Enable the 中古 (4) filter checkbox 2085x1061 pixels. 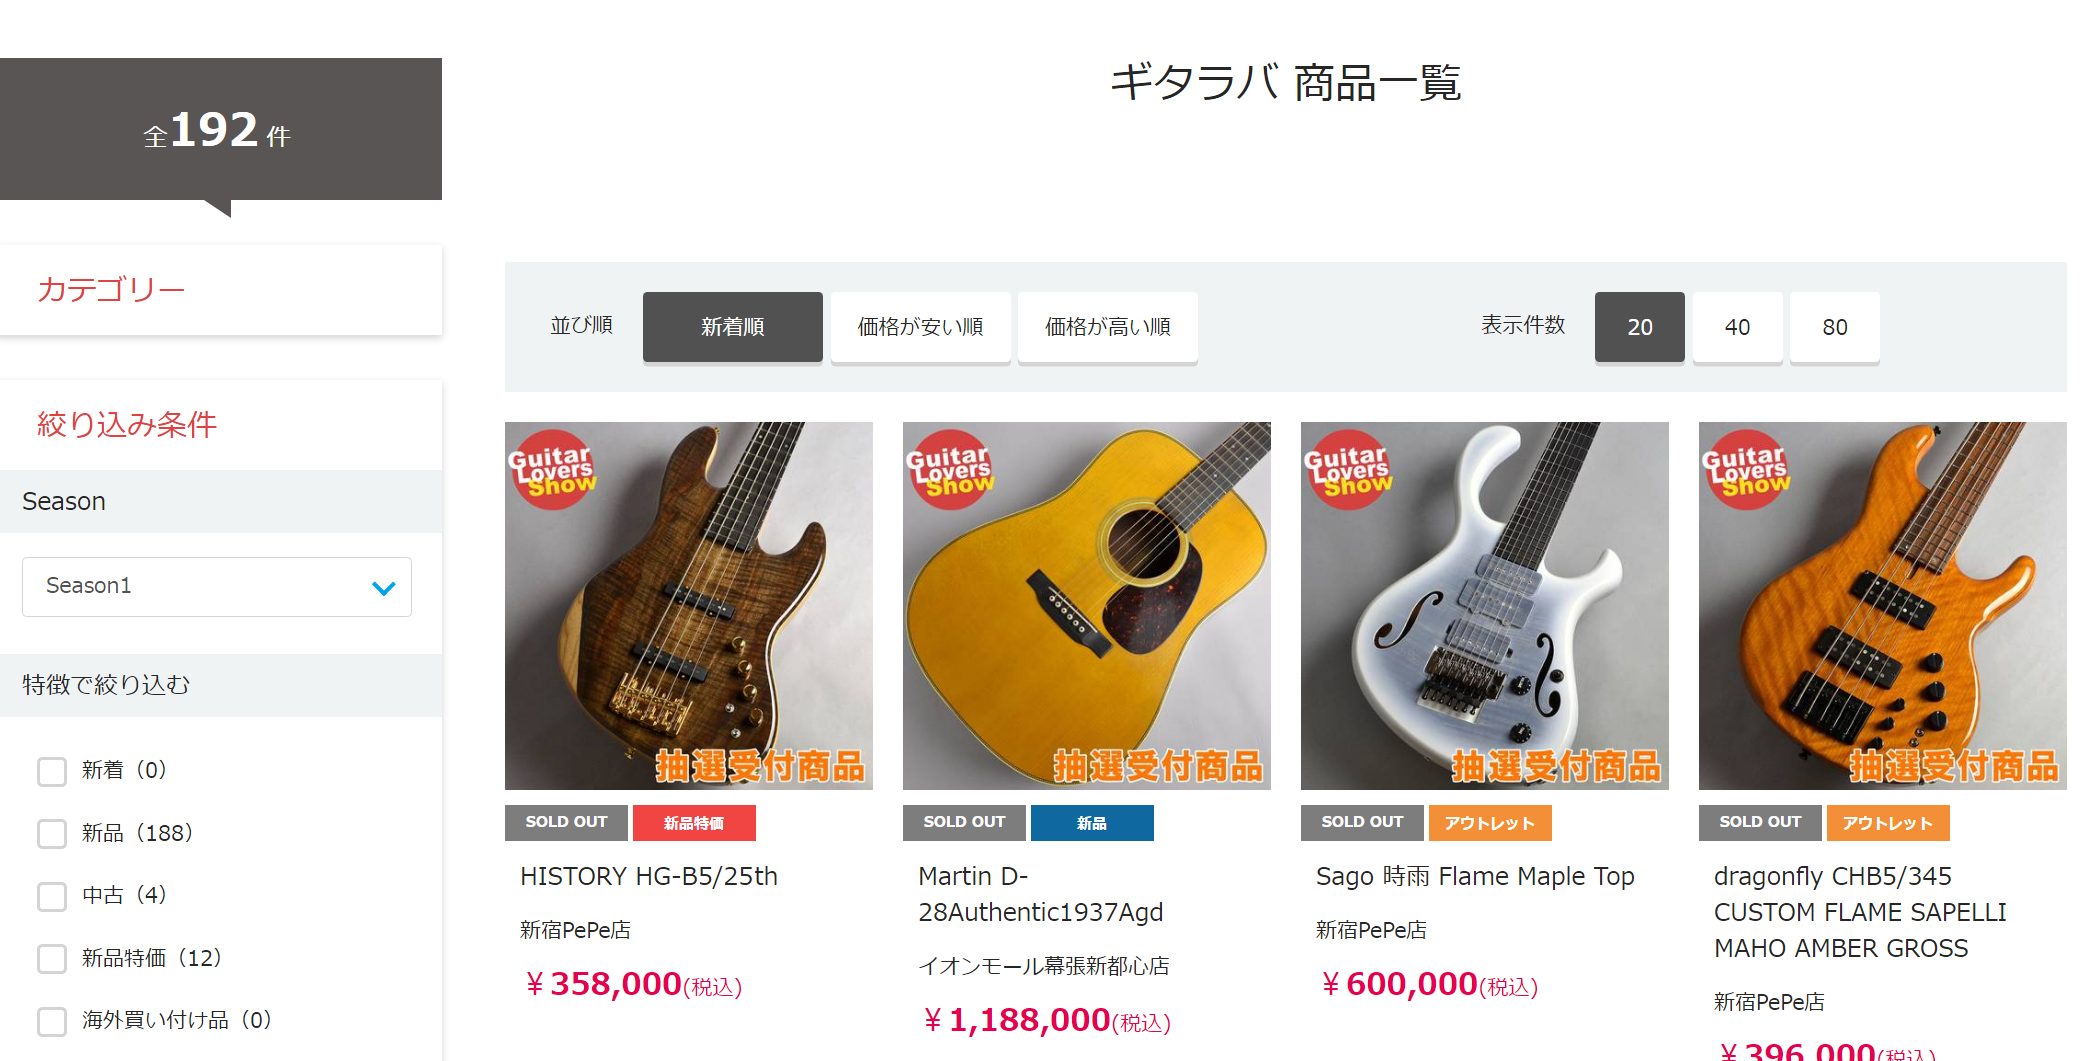[x=52, y=896]
